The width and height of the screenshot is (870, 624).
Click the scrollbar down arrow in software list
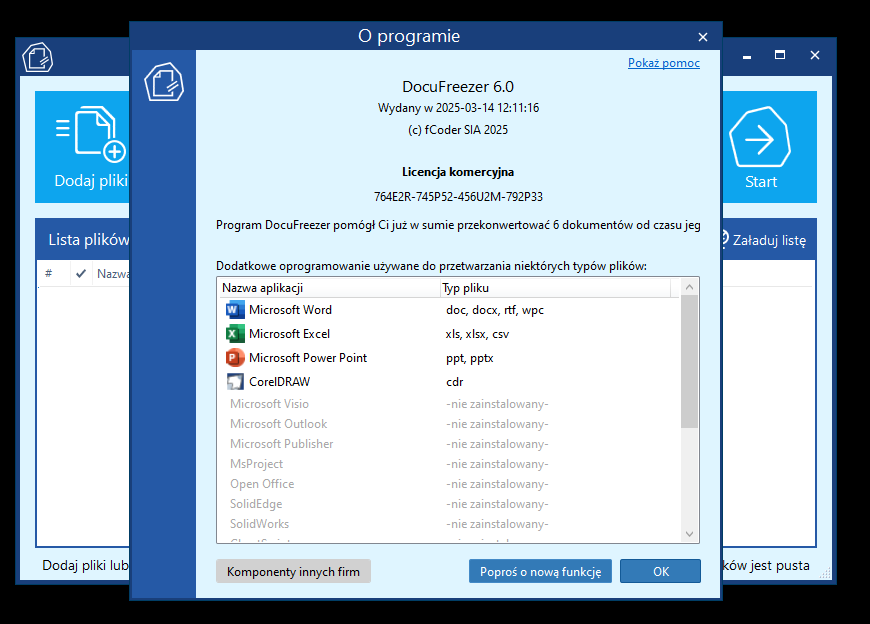689,534
